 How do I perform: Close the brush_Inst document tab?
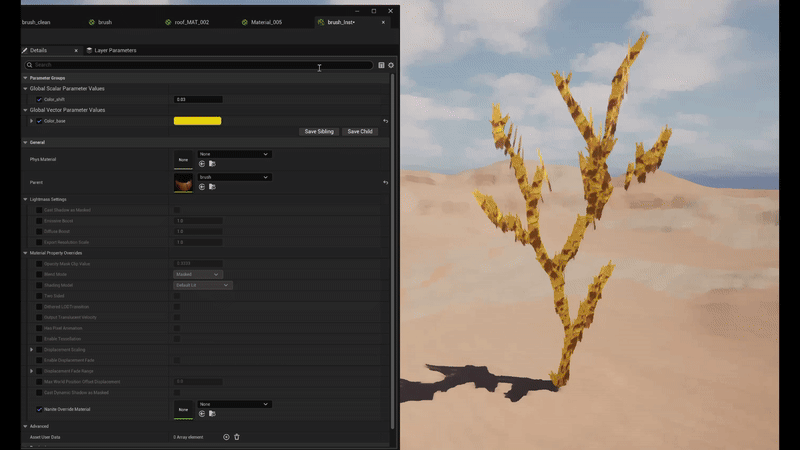pyautogui.click(x=383, y=22)
